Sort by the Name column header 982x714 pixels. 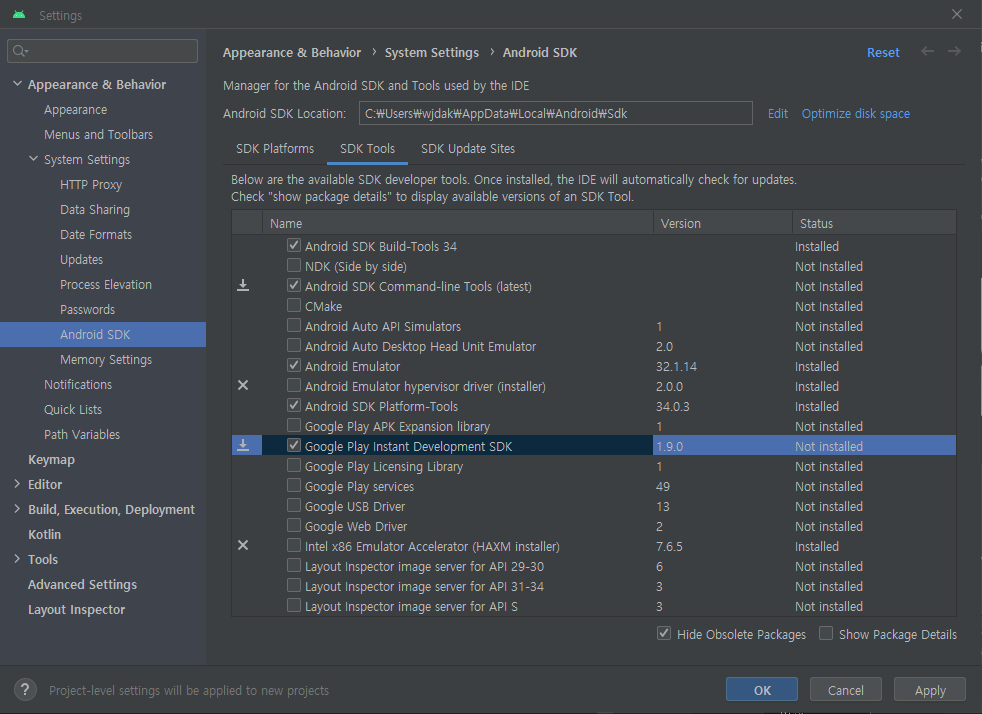(458, 223)
